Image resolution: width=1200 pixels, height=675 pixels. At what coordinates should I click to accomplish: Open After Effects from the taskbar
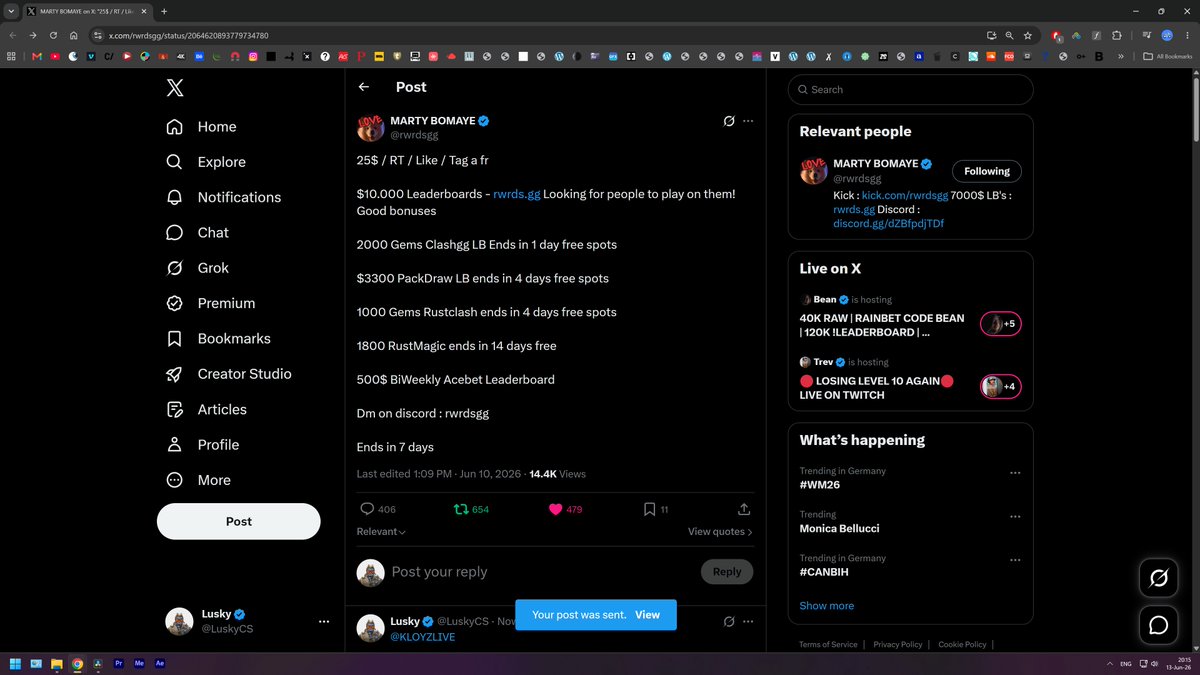coord(160,663)
